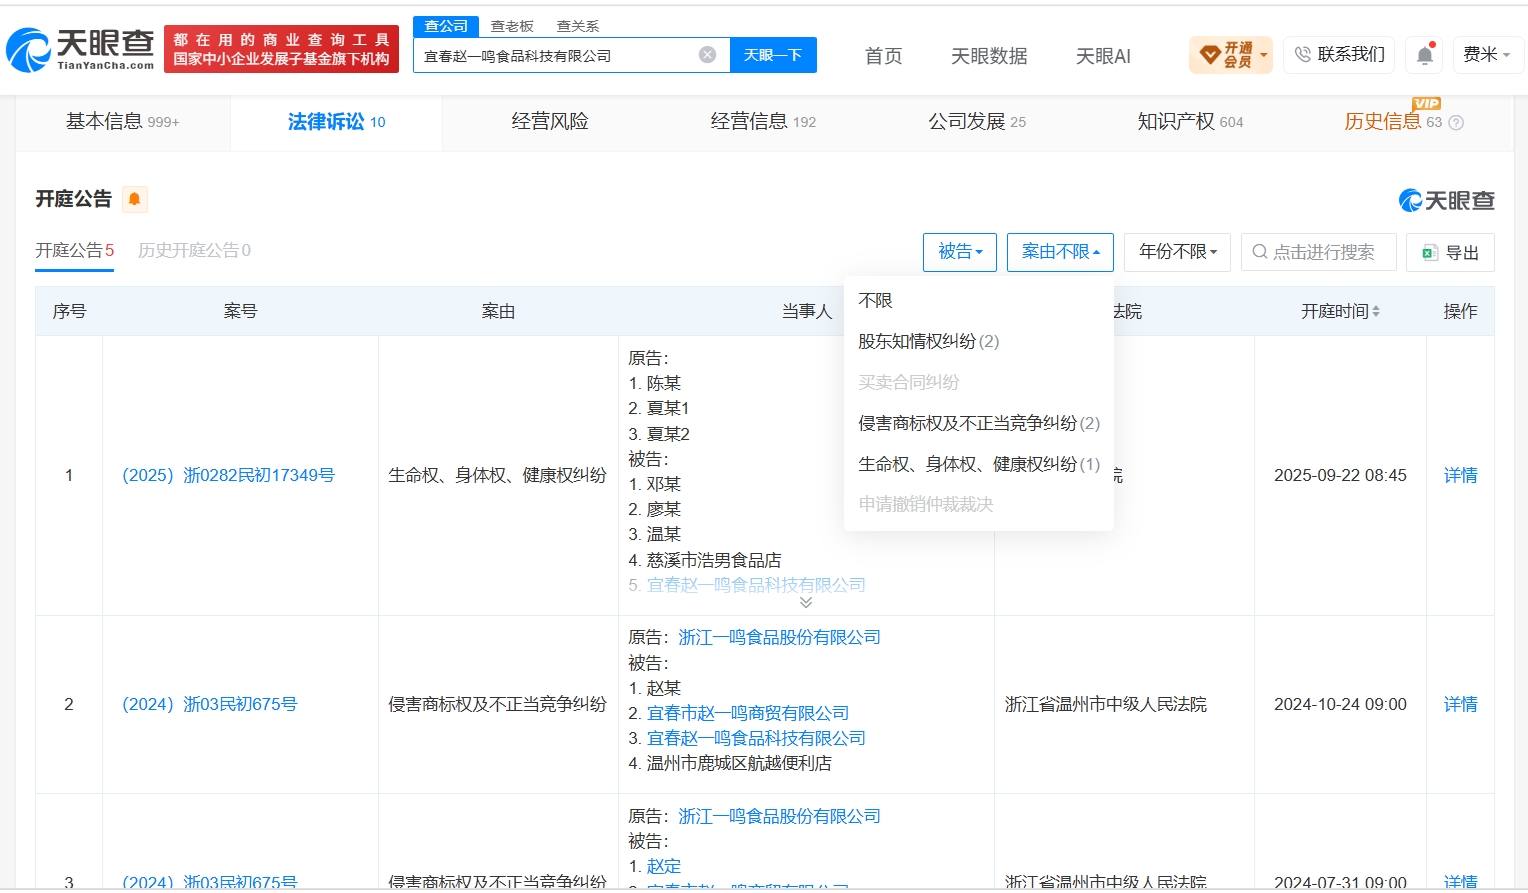Image resolution: width=1528 pixels, height=893 pixels.
Task: Toggle the court announcement alert bell
Action: coord(134,199)
